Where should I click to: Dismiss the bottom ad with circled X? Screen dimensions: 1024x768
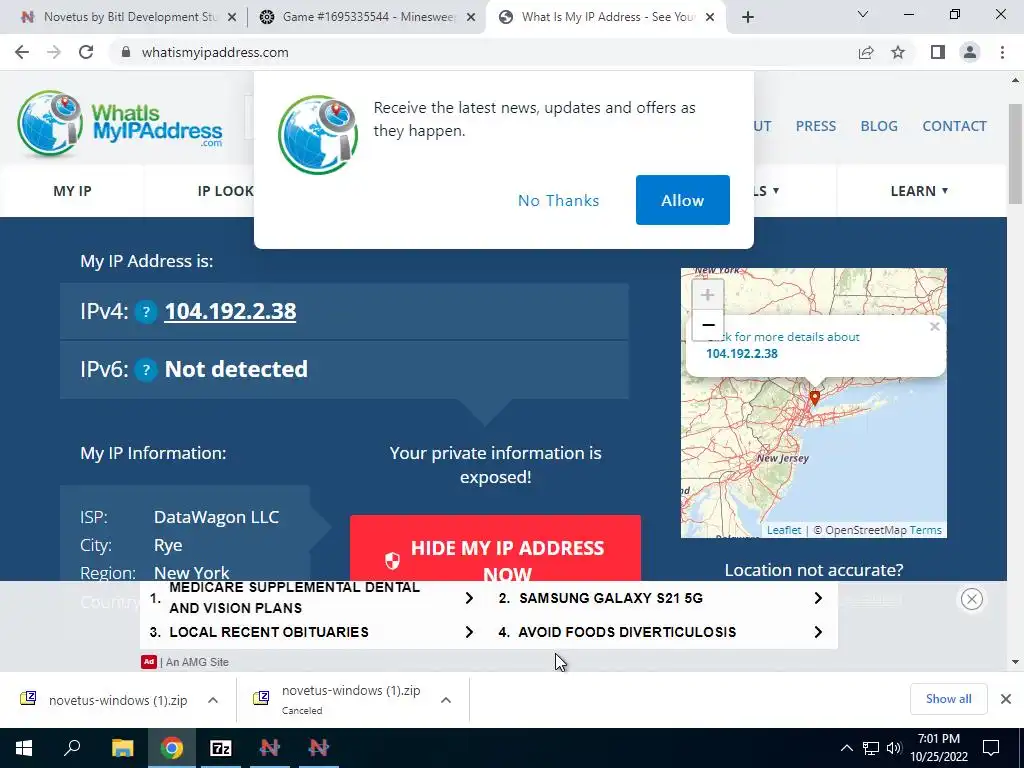[x=972, y=599]
